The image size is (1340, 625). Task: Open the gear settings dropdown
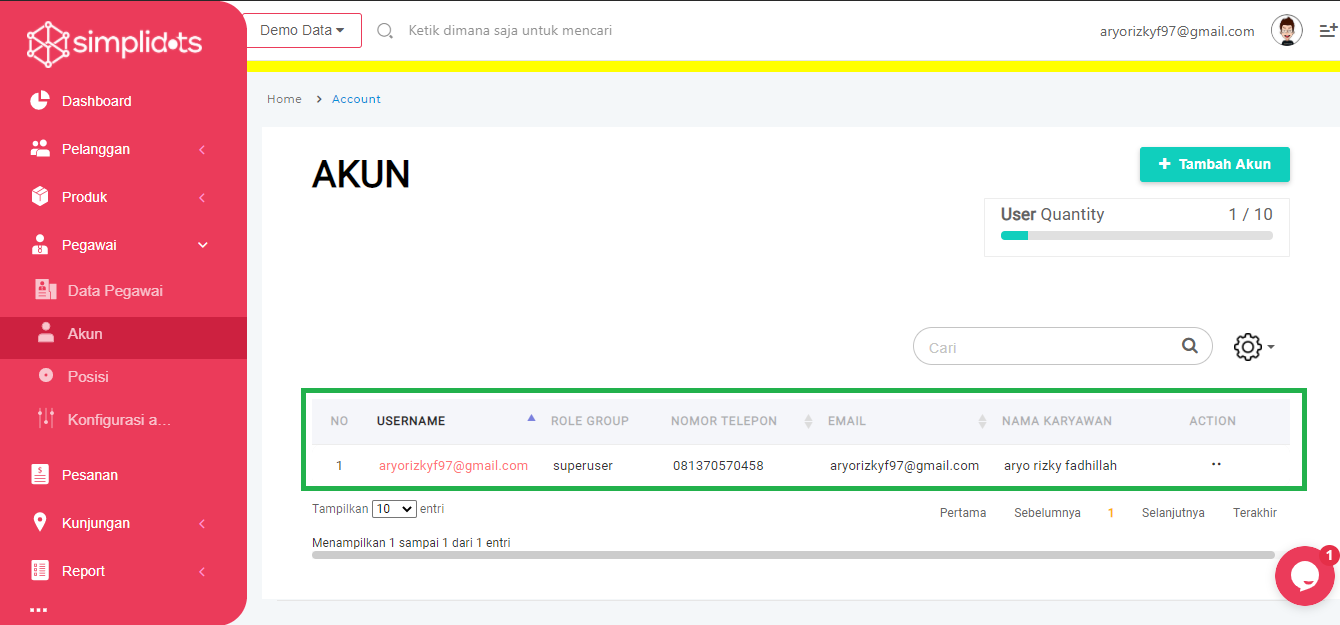1253,347
